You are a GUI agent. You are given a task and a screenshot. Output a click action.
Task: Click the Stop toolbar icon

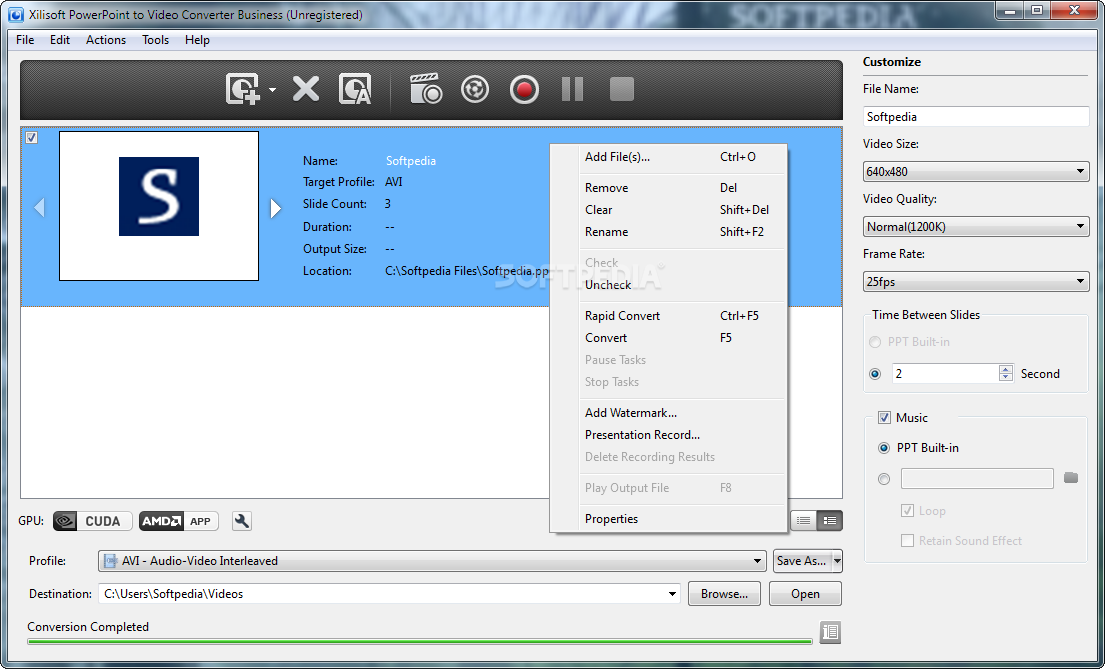point(622,90)
